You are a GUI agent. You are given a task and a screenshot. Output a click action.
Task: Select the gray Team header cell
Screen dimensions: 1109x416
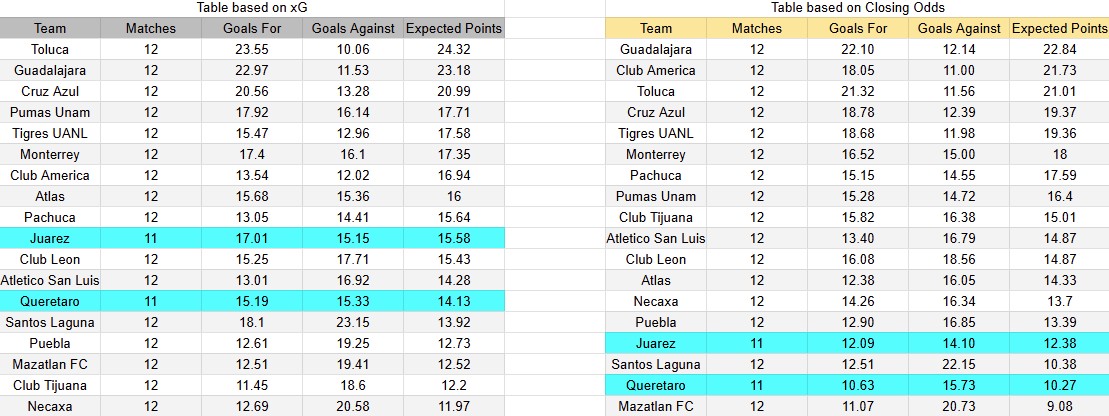coord(50,28)
